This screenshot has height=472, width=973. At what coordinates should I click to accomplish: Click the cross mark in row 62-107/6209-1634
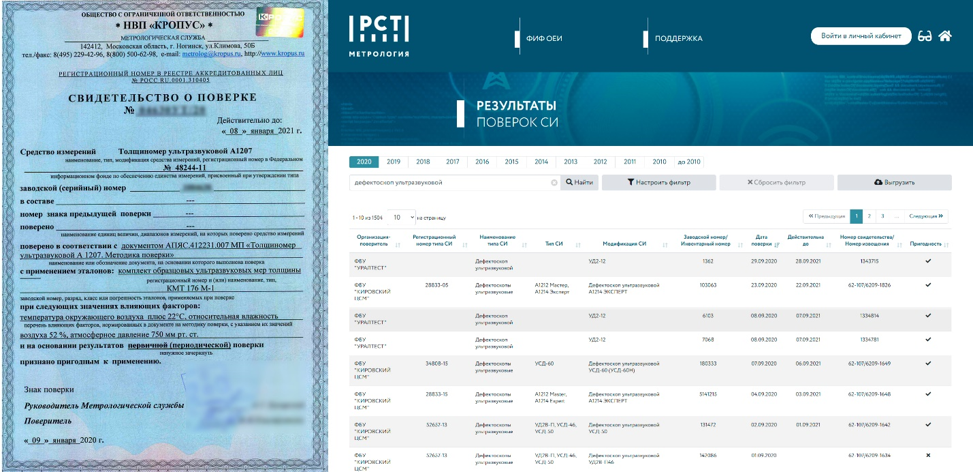pos(928,455)
